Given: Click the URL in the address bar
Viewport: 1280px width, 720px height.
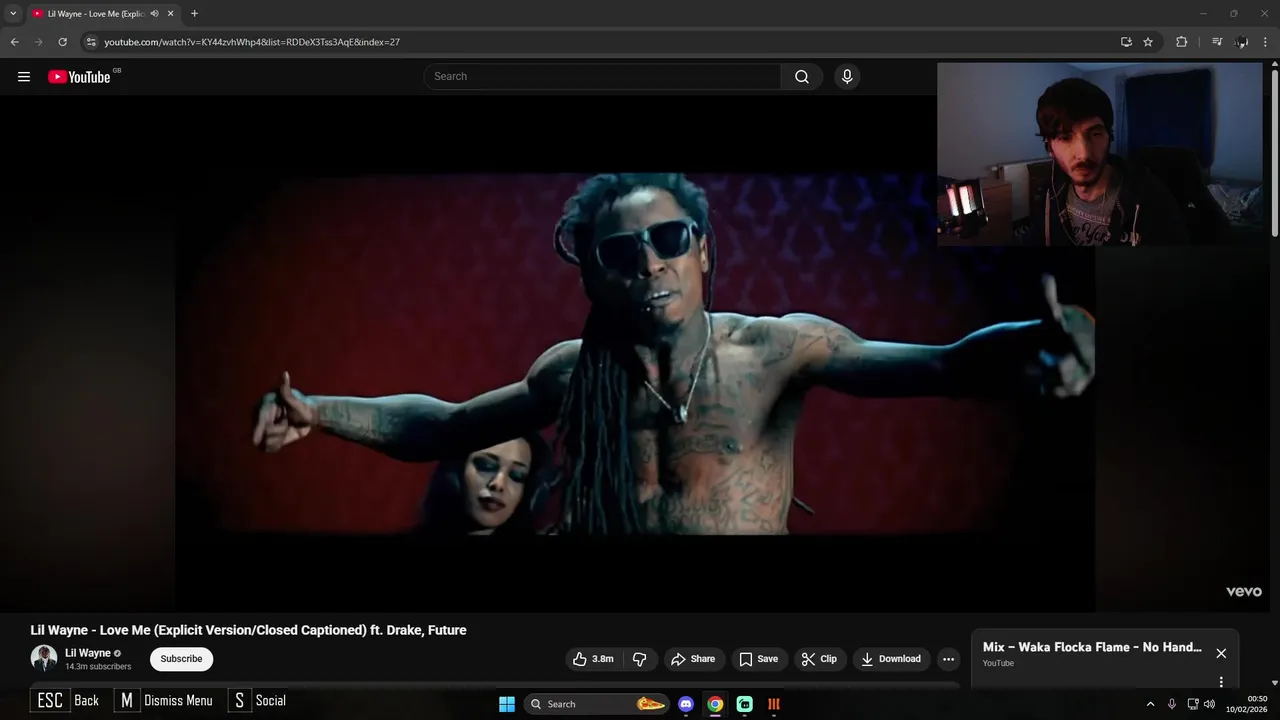Looking at the screenshot, I should tap(252, 42).
